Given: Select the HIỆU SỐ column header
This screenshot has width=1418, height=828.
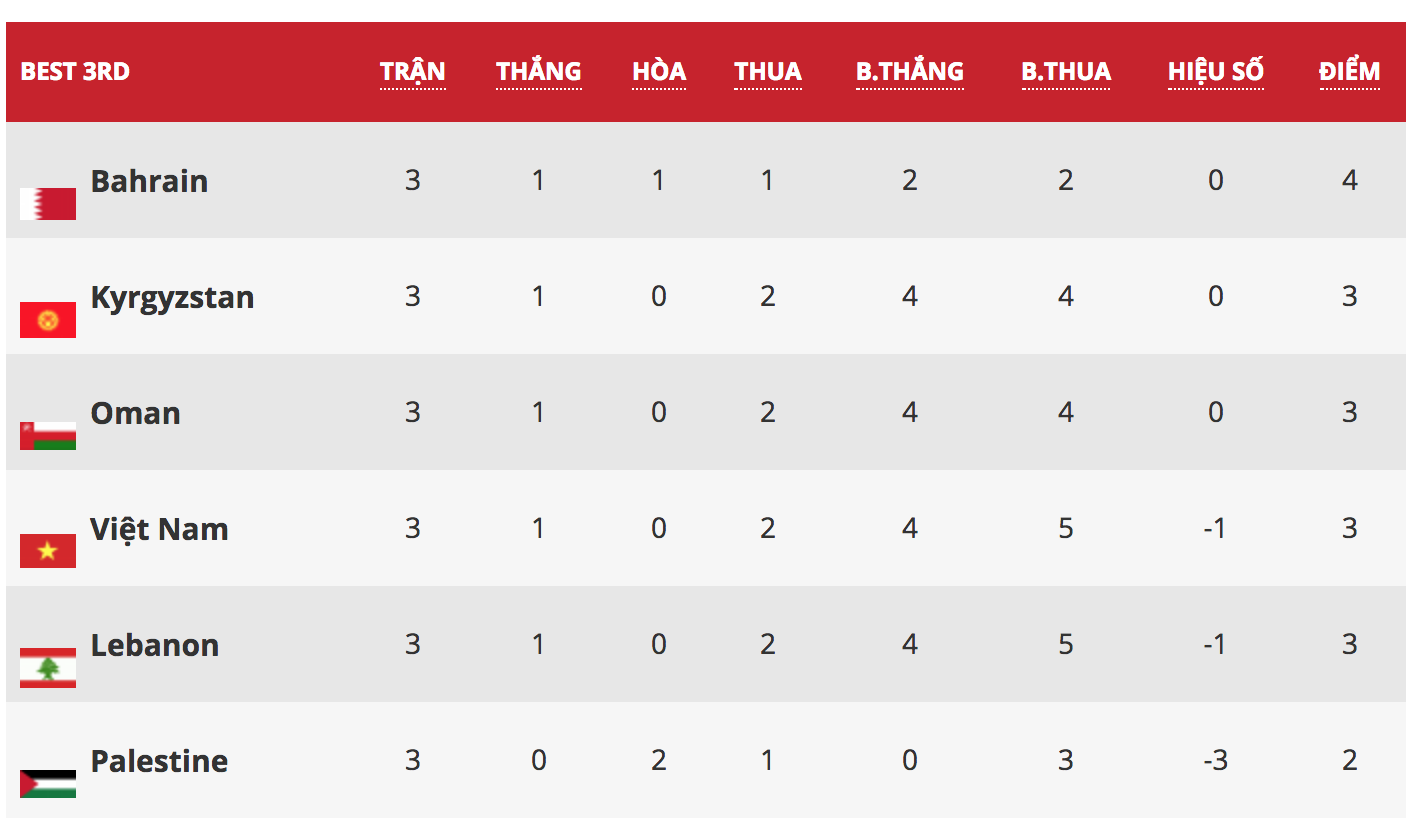Looking at the screenshot, I should click(x=1215, y=72).
